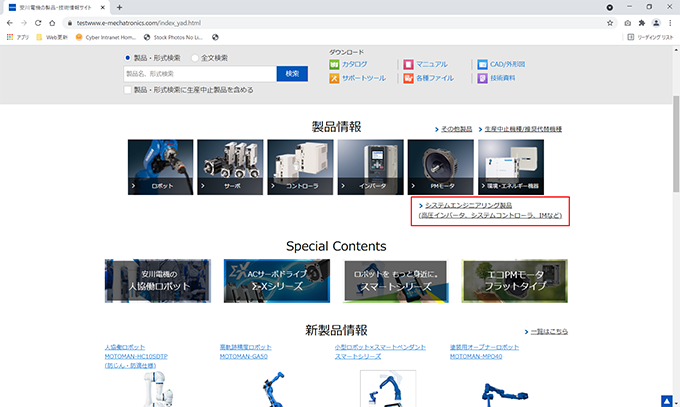Open the コントローラ product tile
680x407 pixels.
tap(300, 167)
